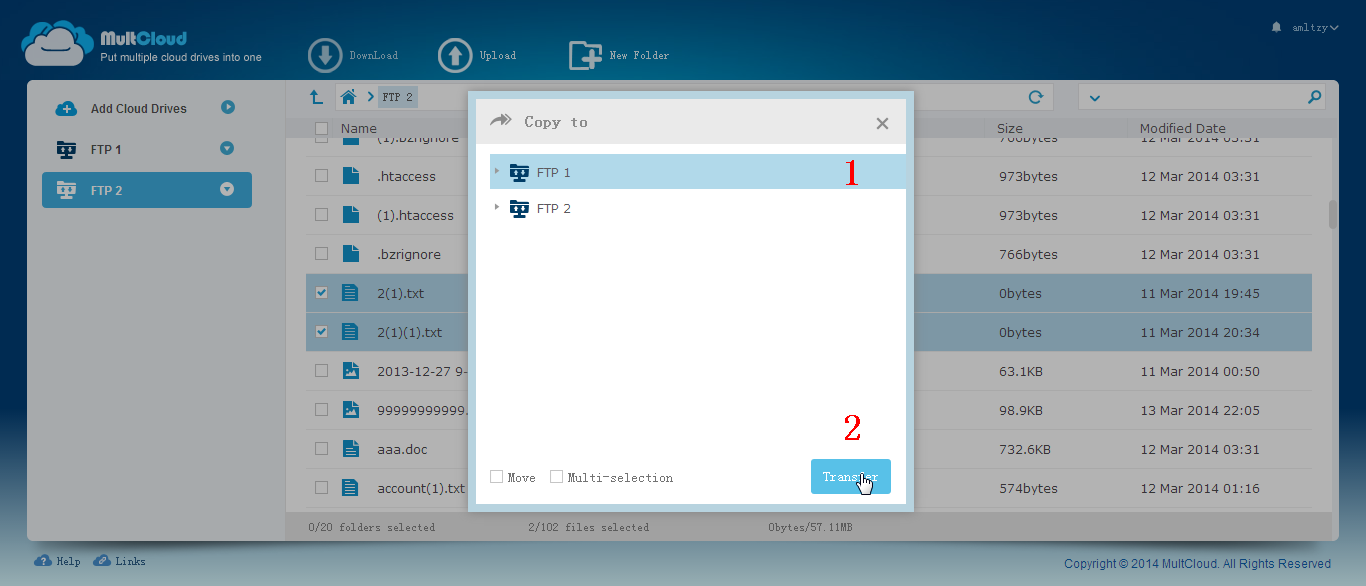Open the Links link
Image resolution: width=1366 pixels, height=586 pixels.
pos(119,561)
